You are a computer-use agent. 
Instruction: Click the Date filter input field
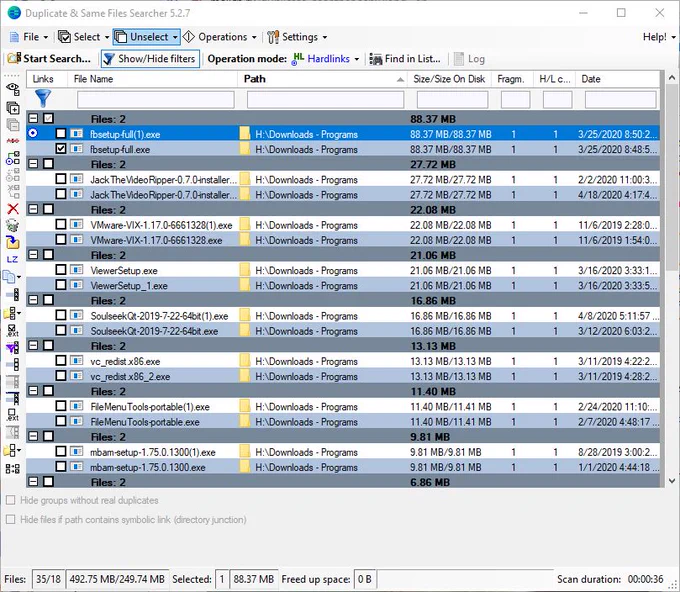click(x=621, y=99)
